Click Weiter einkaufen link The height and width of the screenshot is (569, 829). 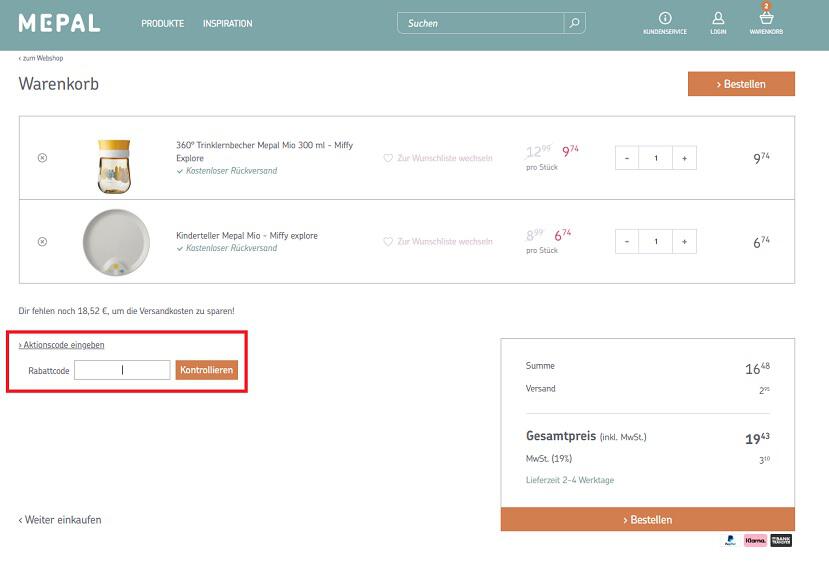pyautogui.click(x=60, y=520)
